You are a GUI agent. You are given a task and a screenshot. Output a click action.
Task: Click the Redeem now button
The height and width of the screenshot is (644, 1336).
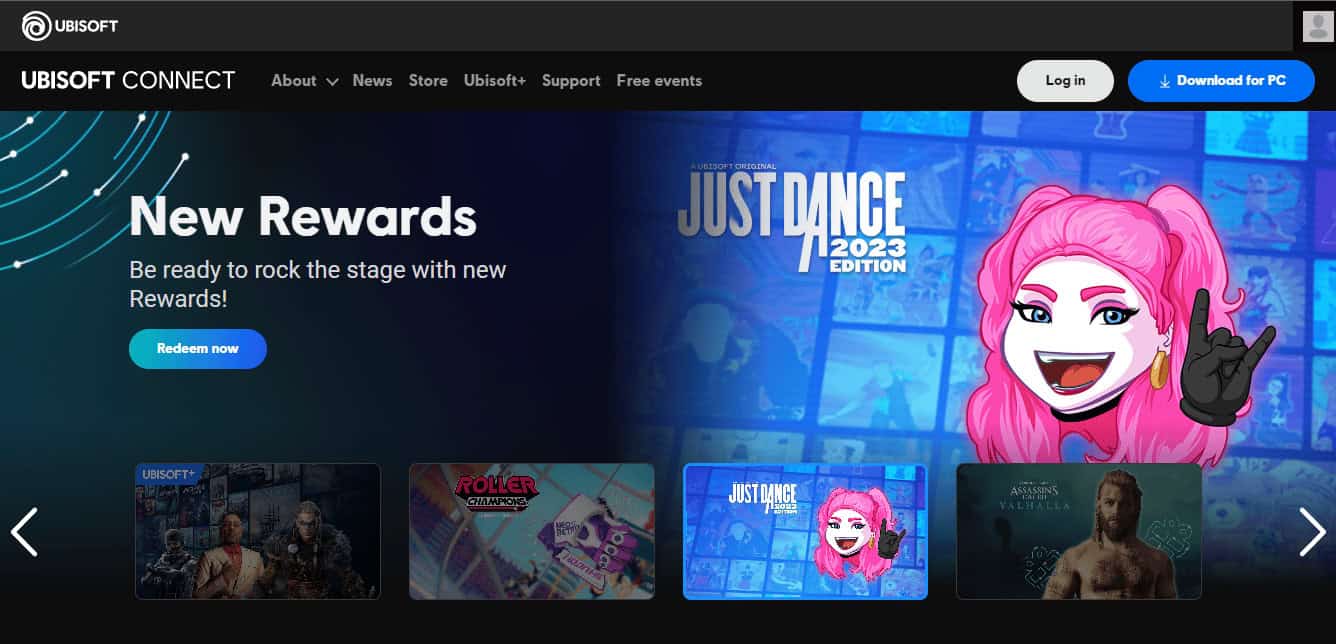point(198,348)
